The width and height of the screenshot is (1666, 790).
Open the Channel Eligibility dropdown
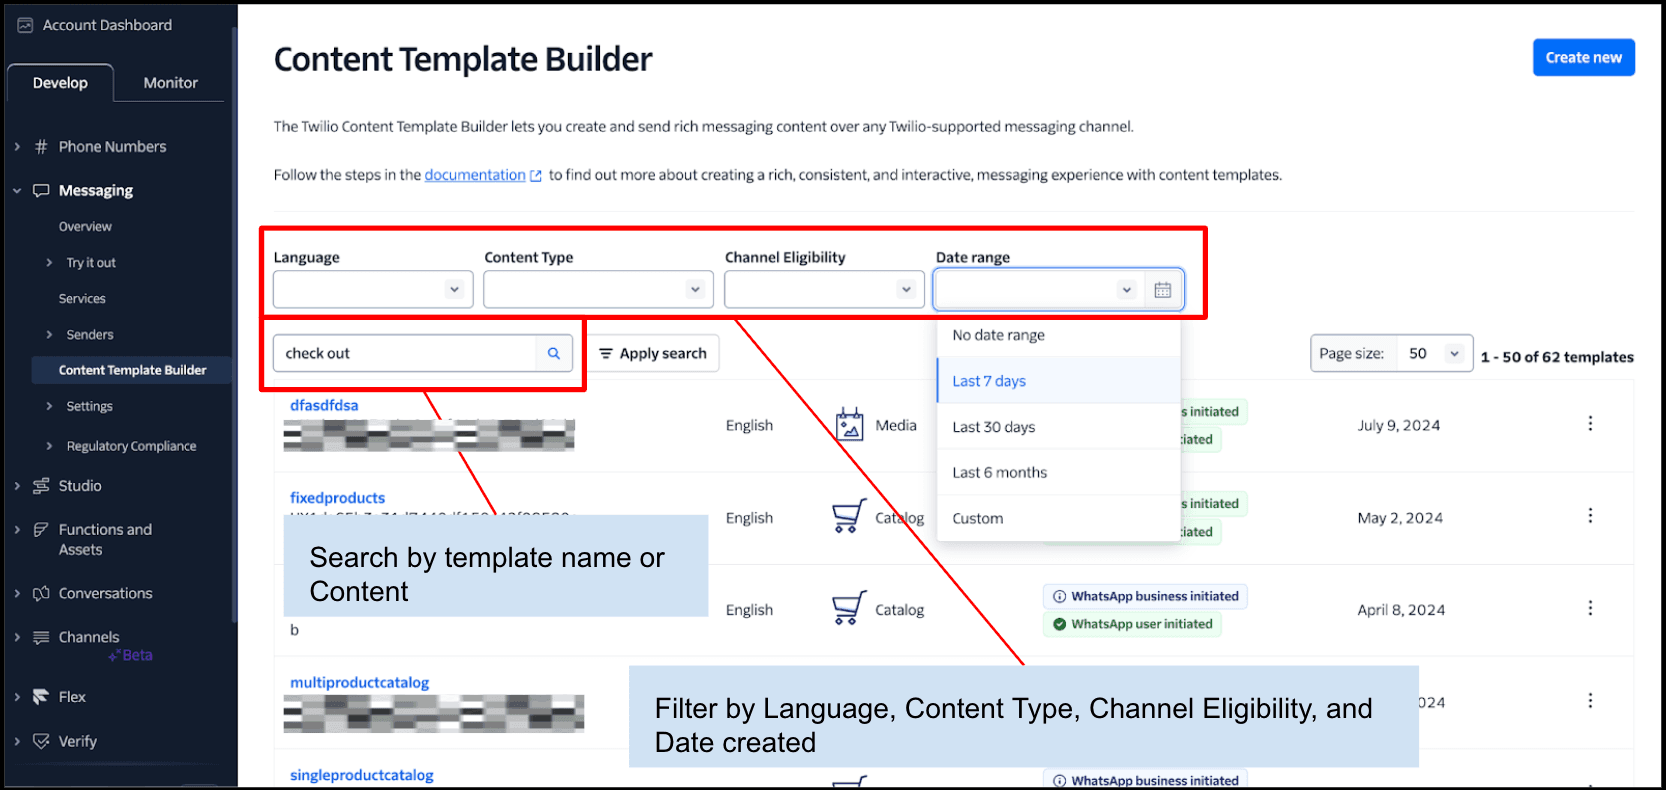[824, 290]
